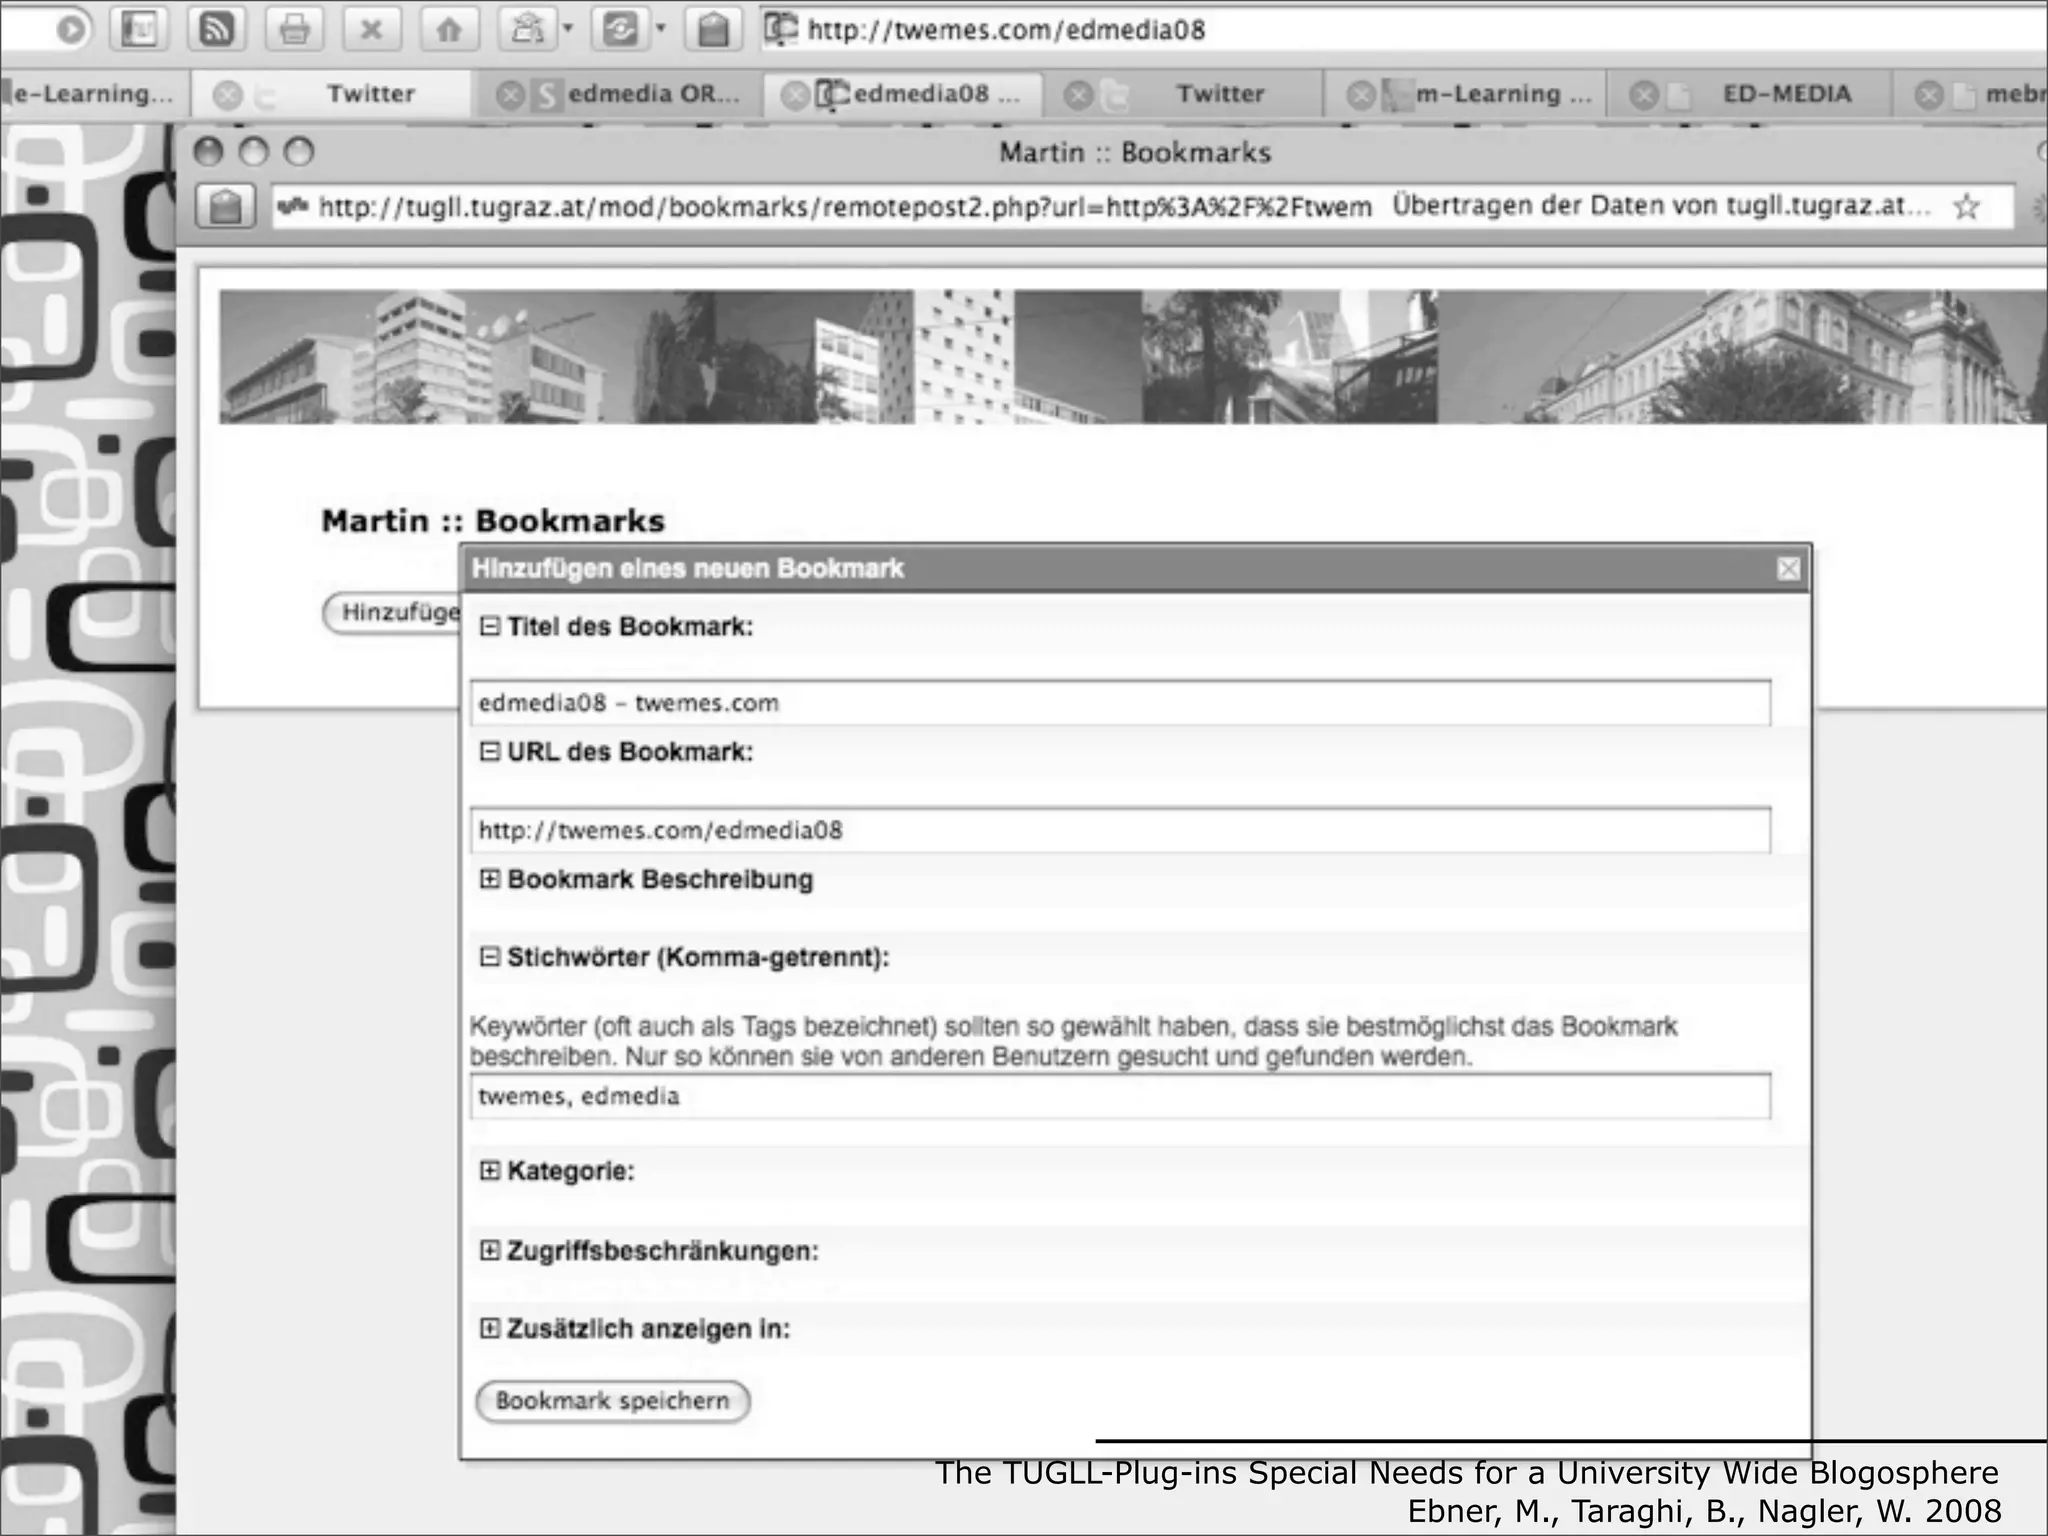Click the bookmark star in popup address bar
This screenshot has width=2048, height=1536.
coord(1966,207)
